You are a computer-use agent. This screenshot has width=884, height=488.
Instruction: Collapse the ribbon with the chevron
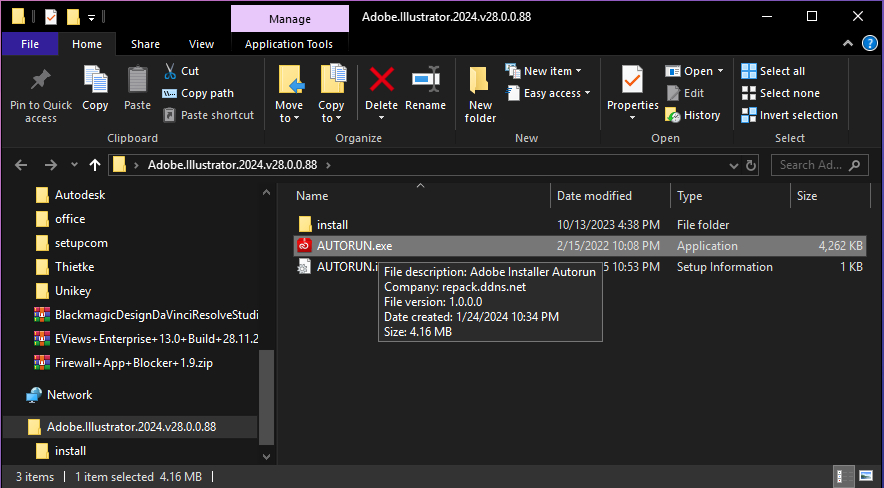[847, 44]
